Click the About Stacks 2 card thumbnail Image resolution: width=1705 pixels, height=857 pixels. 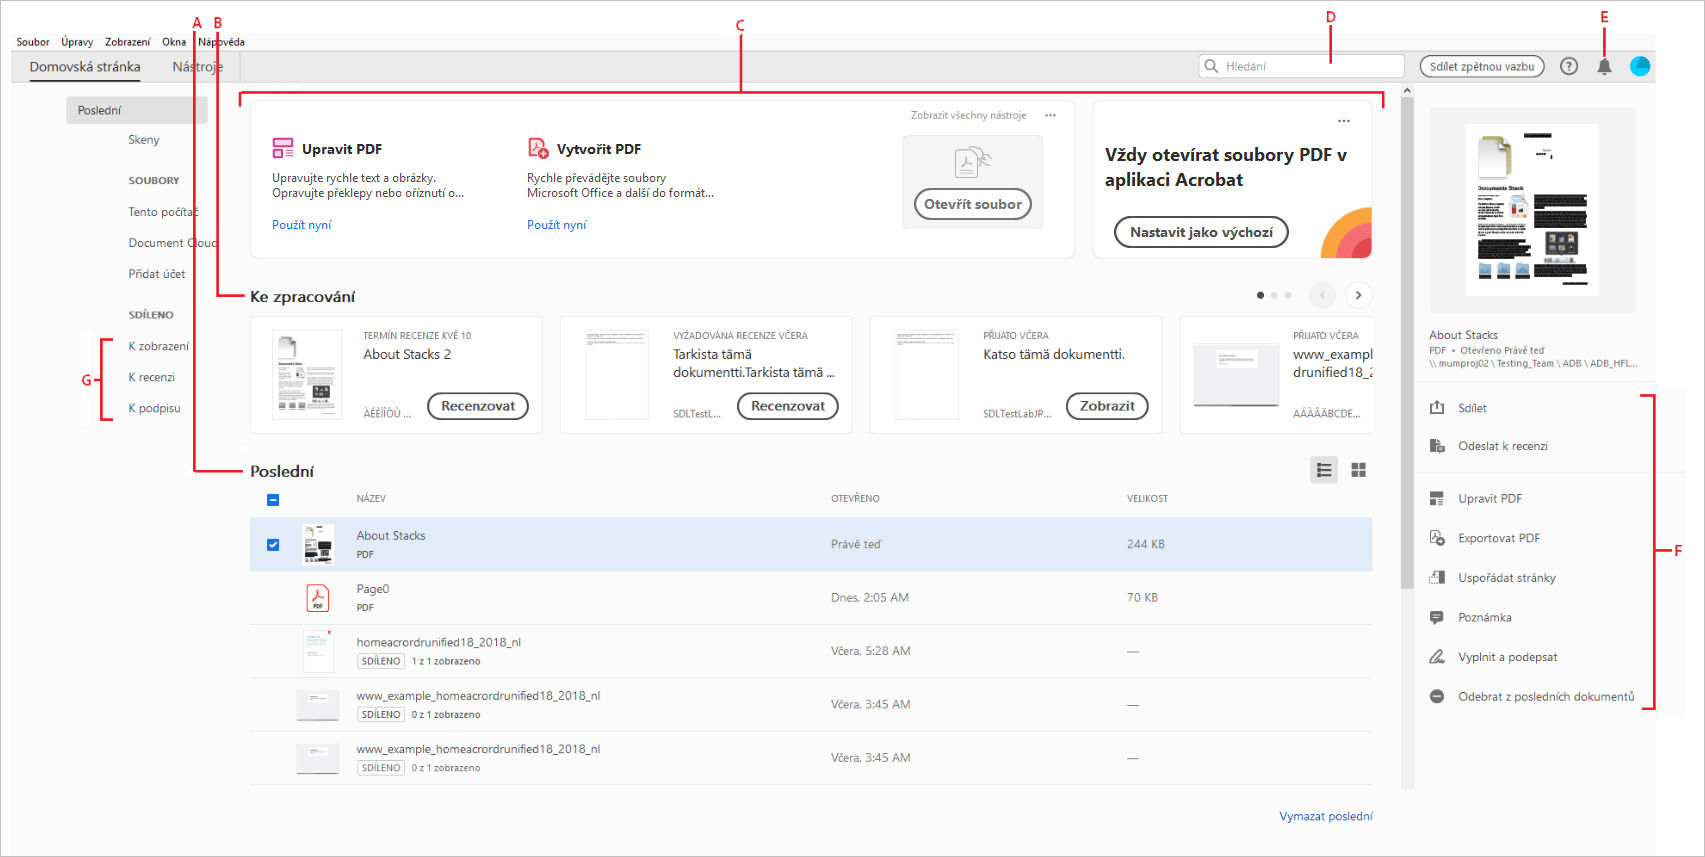click(307, 375)
